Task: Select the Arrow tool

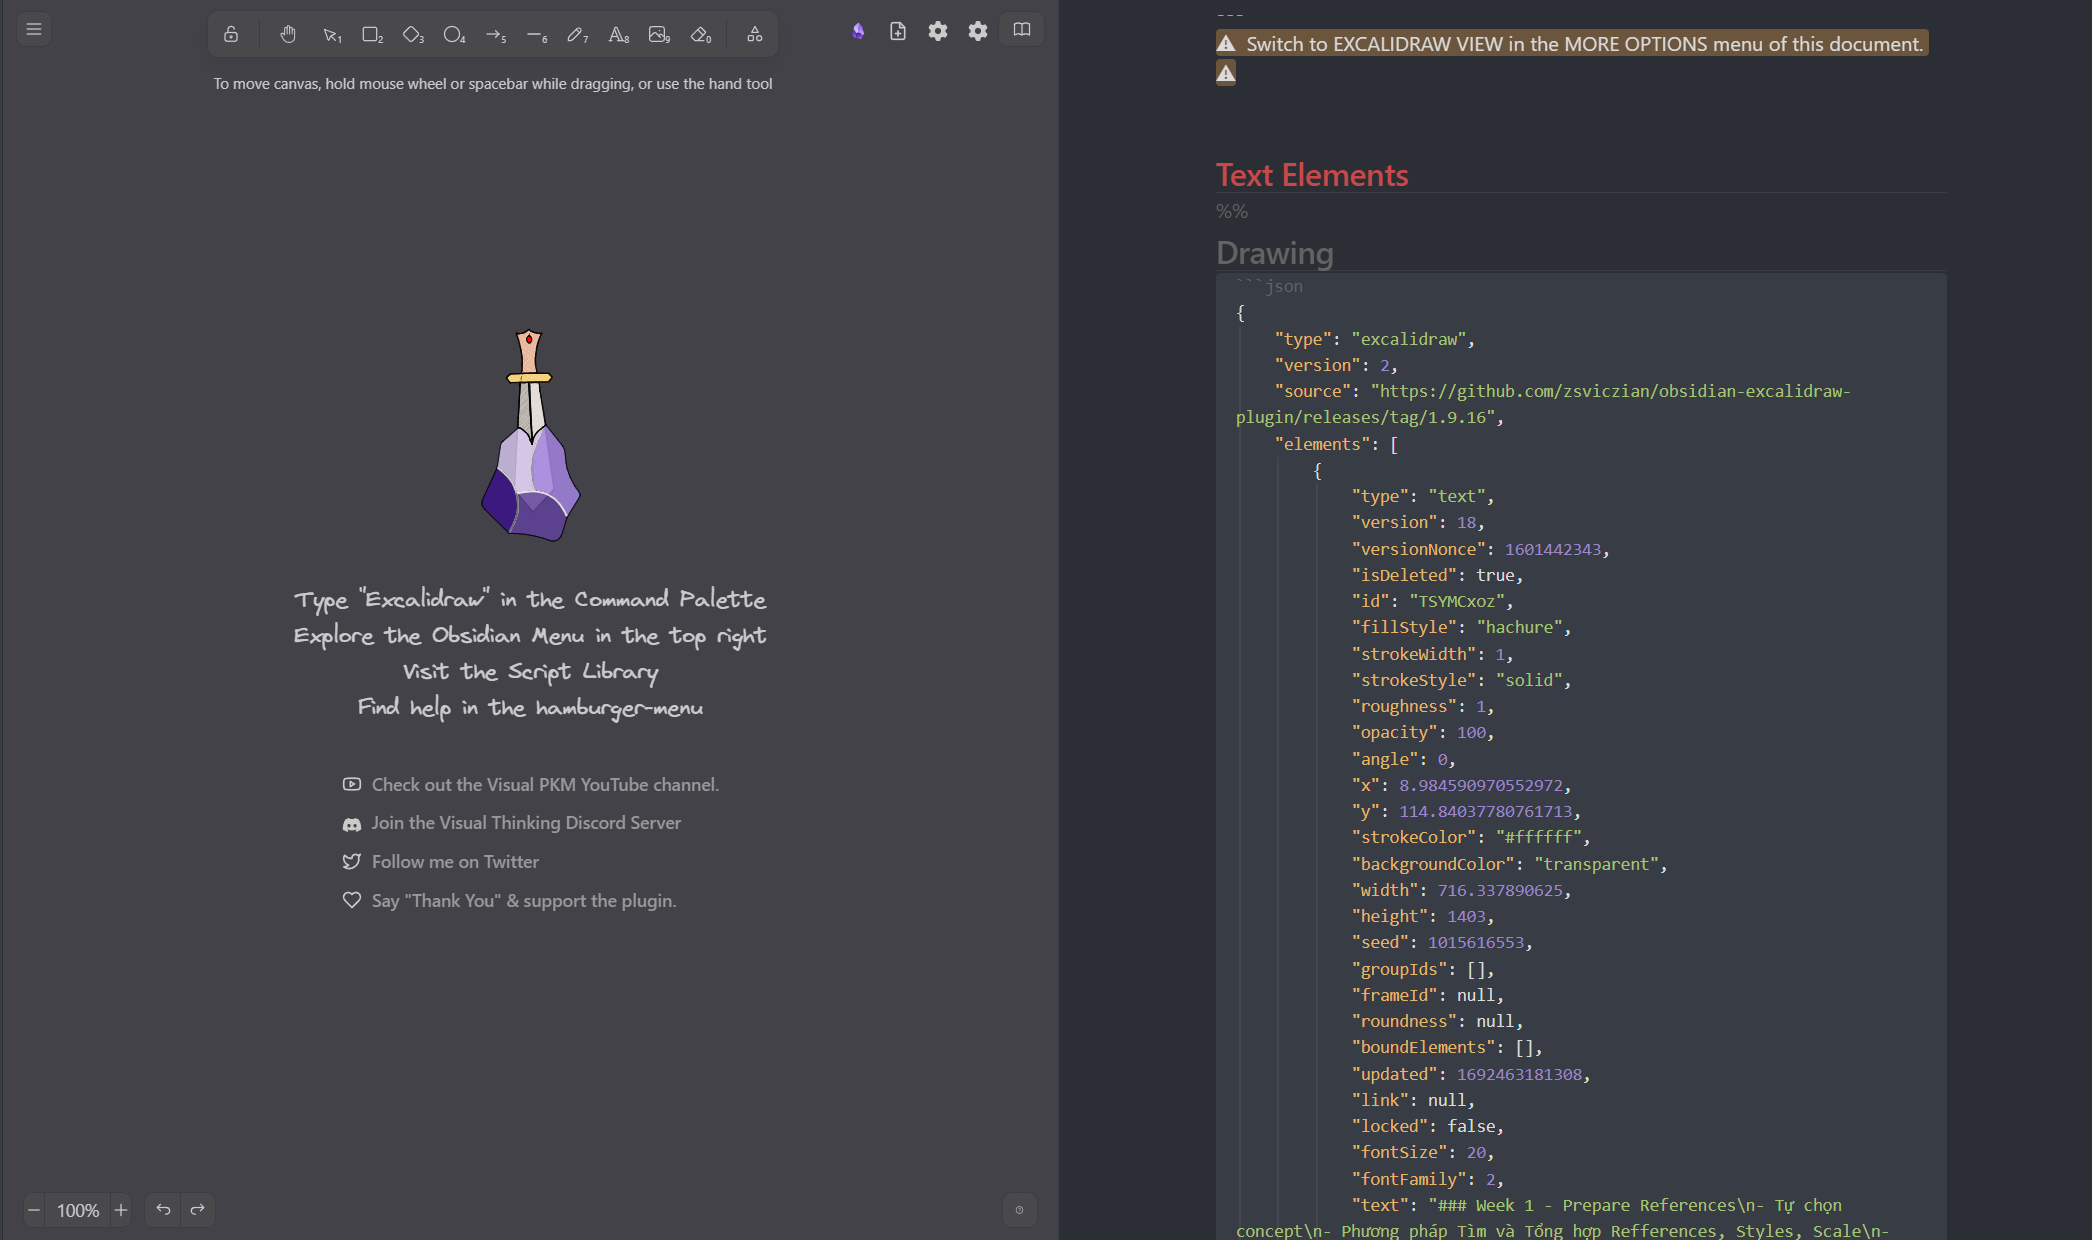Action: click(x=495, y=33)
